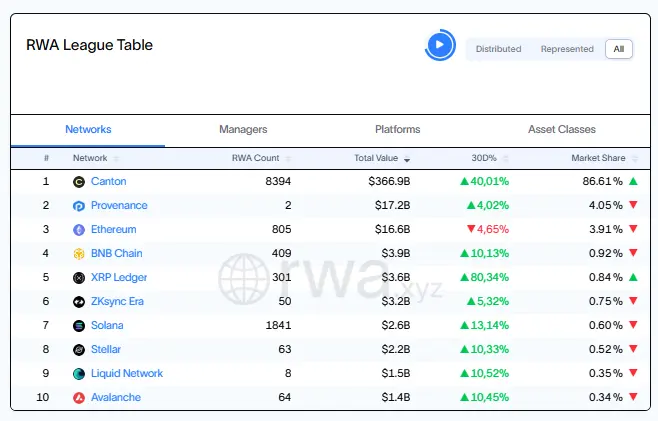Click the $366.9B total value cell

389,181
